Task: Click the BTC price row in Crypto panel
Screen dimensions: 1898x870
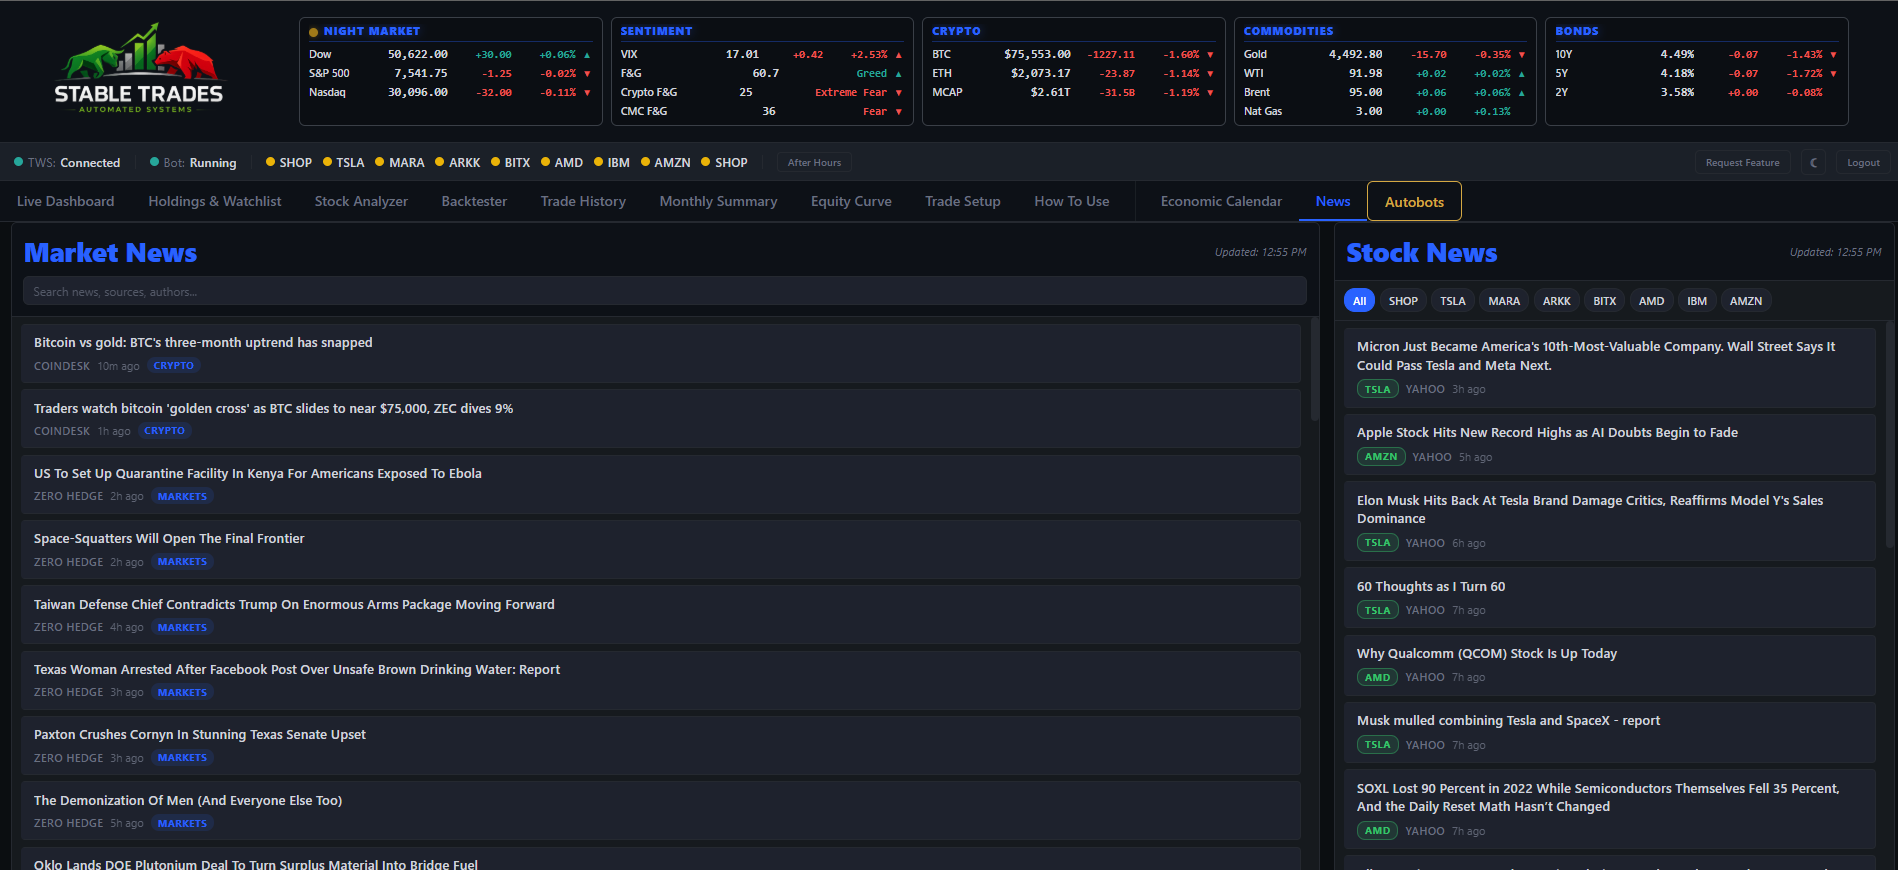Action: tap(1073, 54)
